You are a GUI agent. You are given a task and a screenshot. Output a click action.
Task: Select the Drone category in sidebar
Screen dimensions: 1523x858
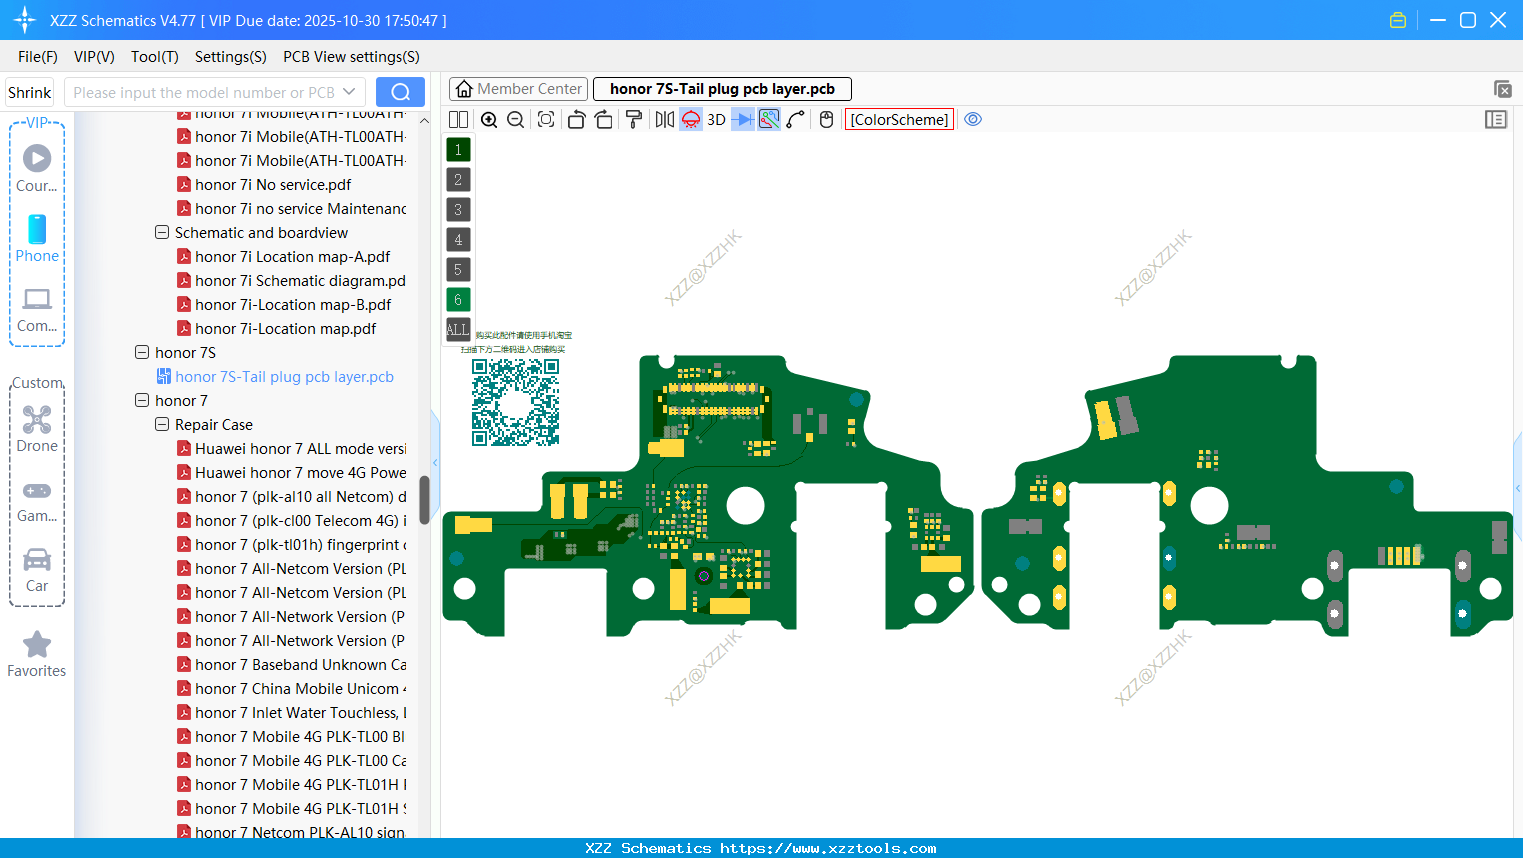(x=37, y=429)
